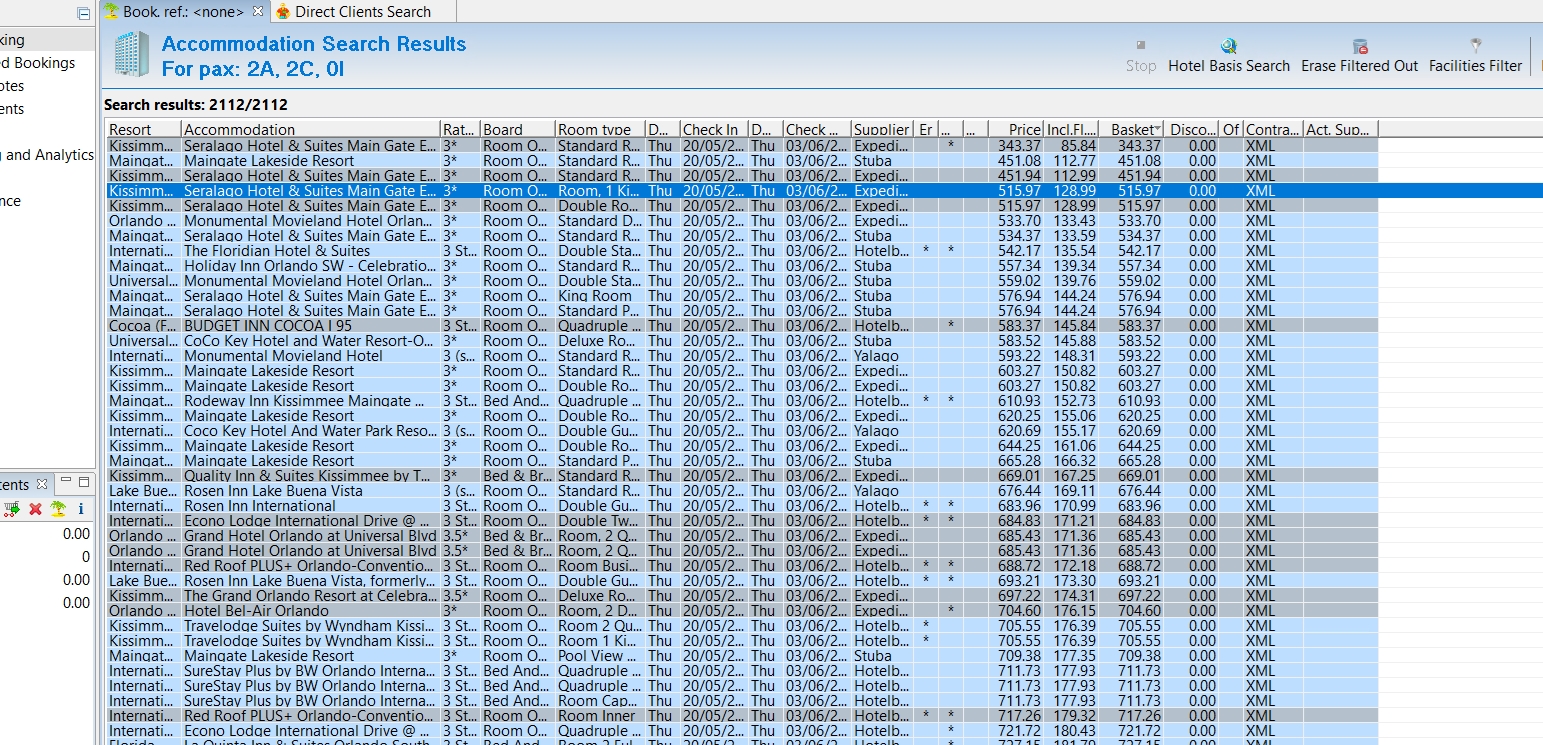
Task: Select The Floridian Hotel & Suites row
Action: click(x=742, y=250)
